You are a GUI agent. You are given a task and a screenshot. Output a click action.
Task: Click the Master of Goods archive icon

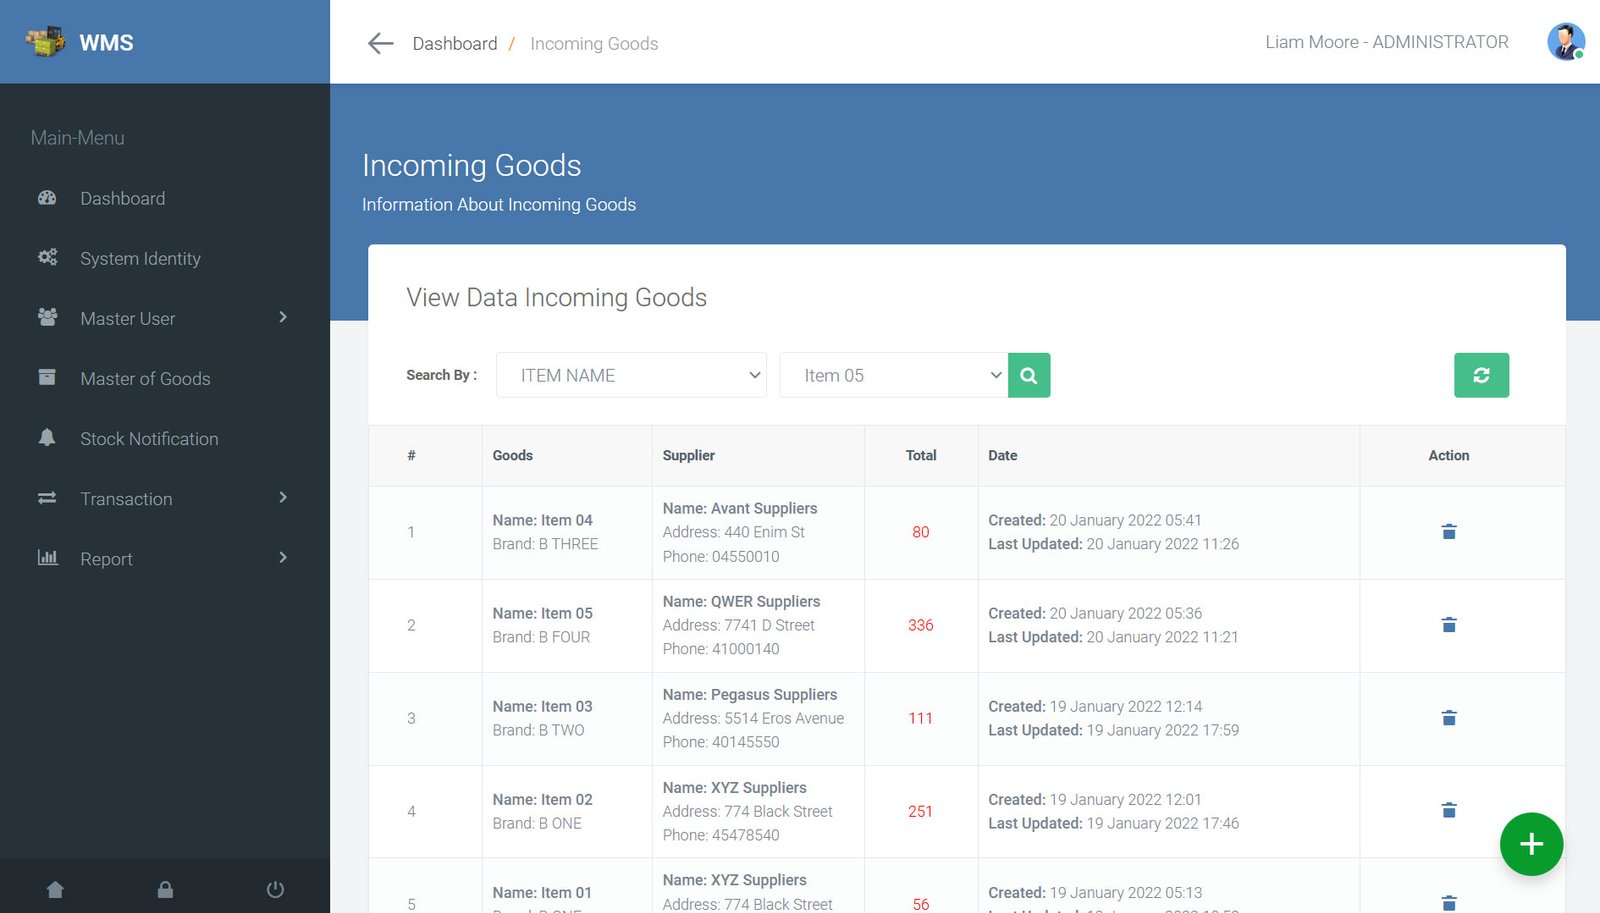point(47,377)
